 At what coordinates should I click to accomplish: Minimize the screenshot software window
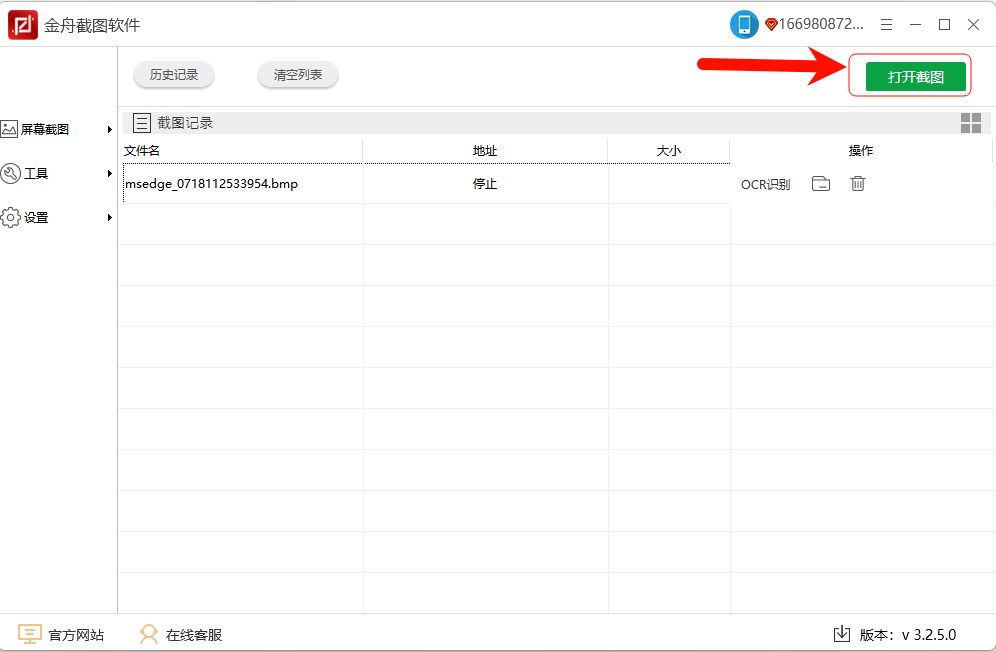click(915, 25)
